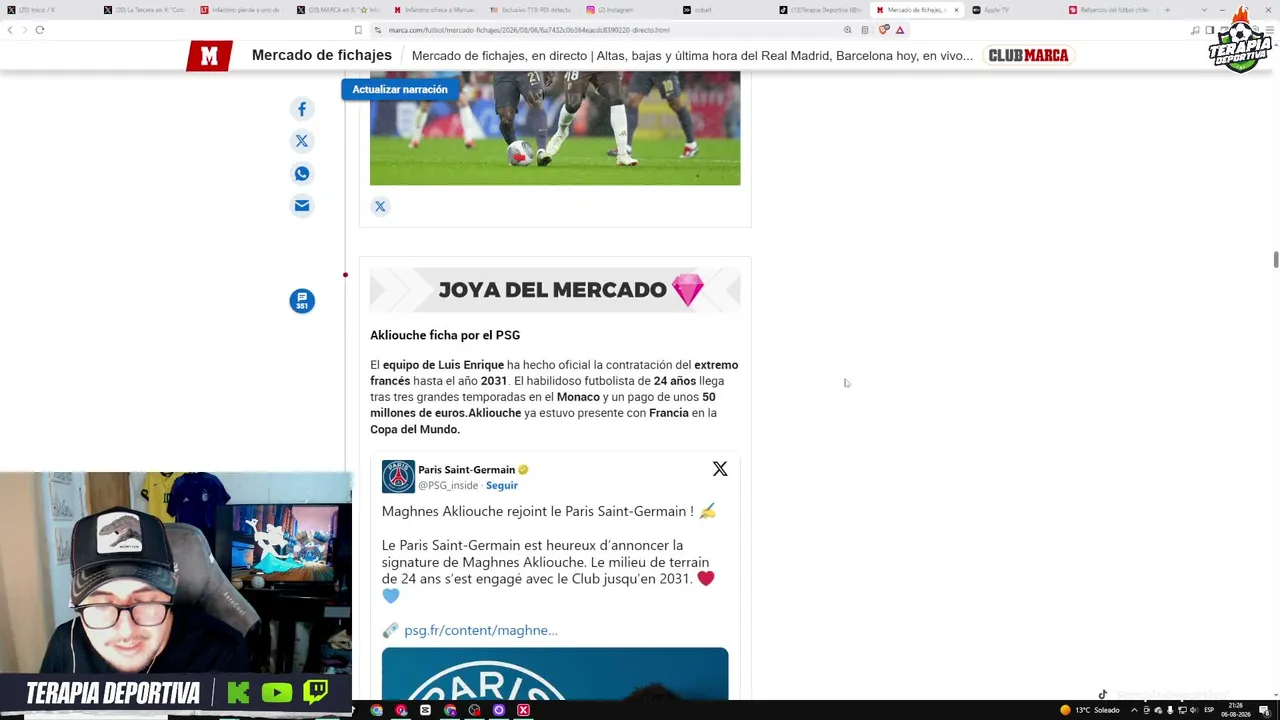Screen dimensions: 1280x720
Task: Open the @PSG_inside handle link
Action: pos(448,486)
